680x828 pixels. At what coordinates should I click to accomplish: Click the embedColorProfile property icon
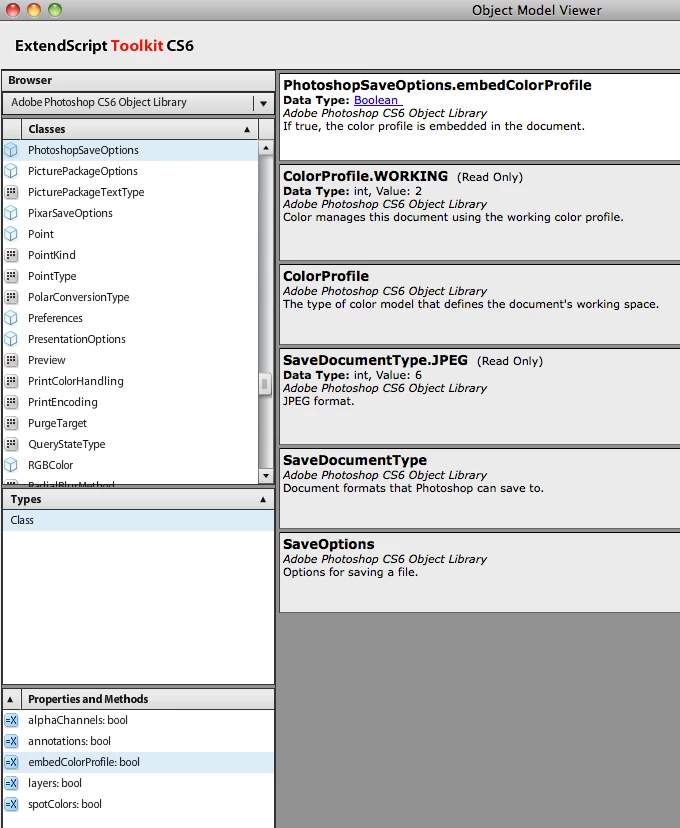coord(11,762)
